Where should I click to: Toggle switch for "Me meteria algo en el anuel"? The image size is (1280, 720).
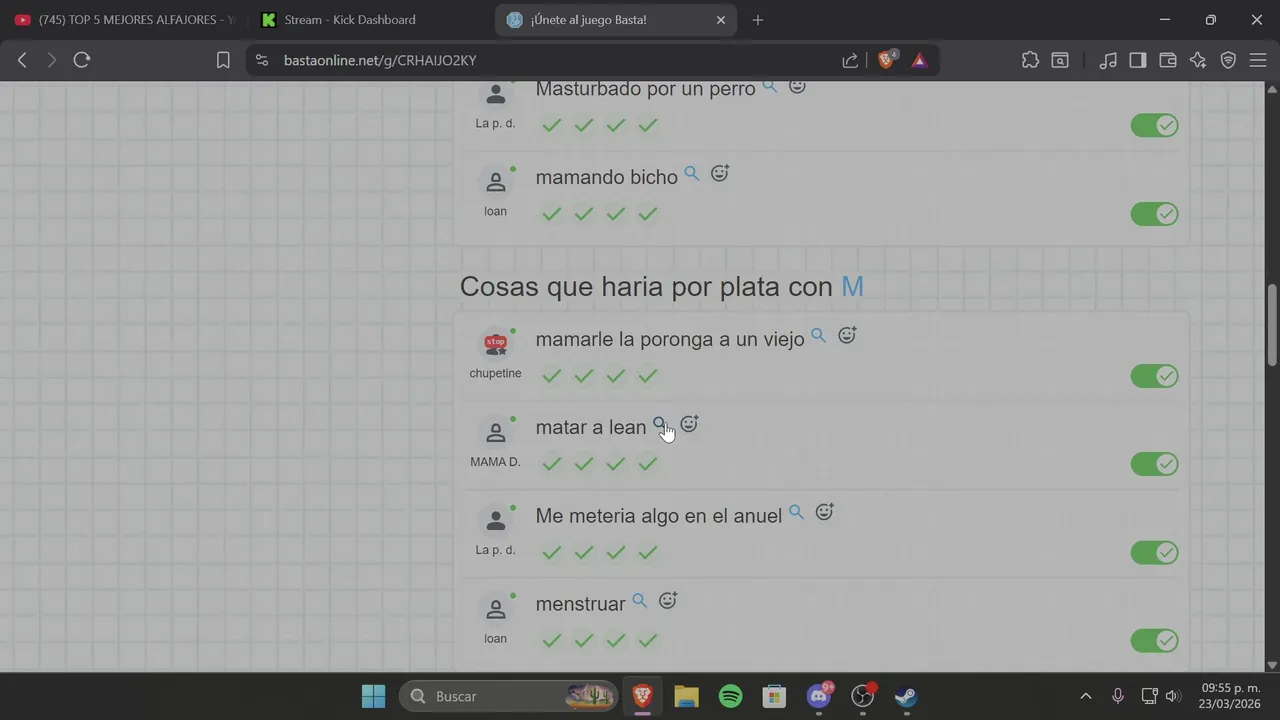tap(1154, 553)
